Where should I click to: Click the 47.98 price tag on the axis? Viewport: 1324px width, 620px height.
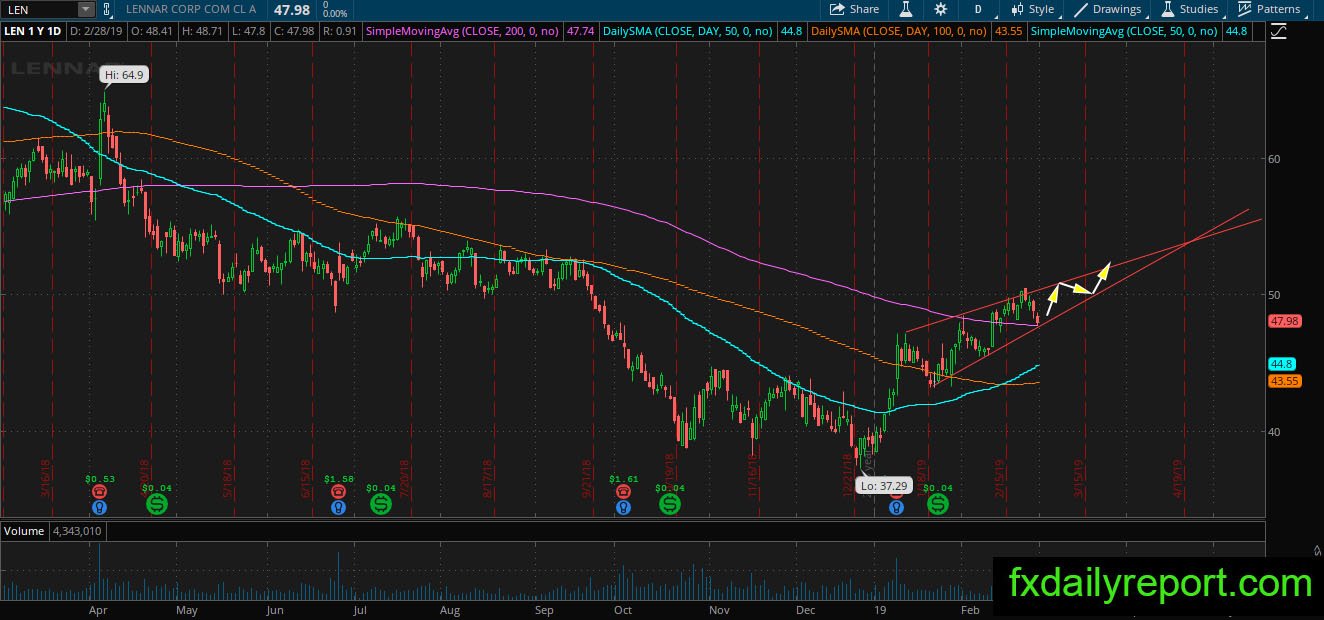point(1284,321)
